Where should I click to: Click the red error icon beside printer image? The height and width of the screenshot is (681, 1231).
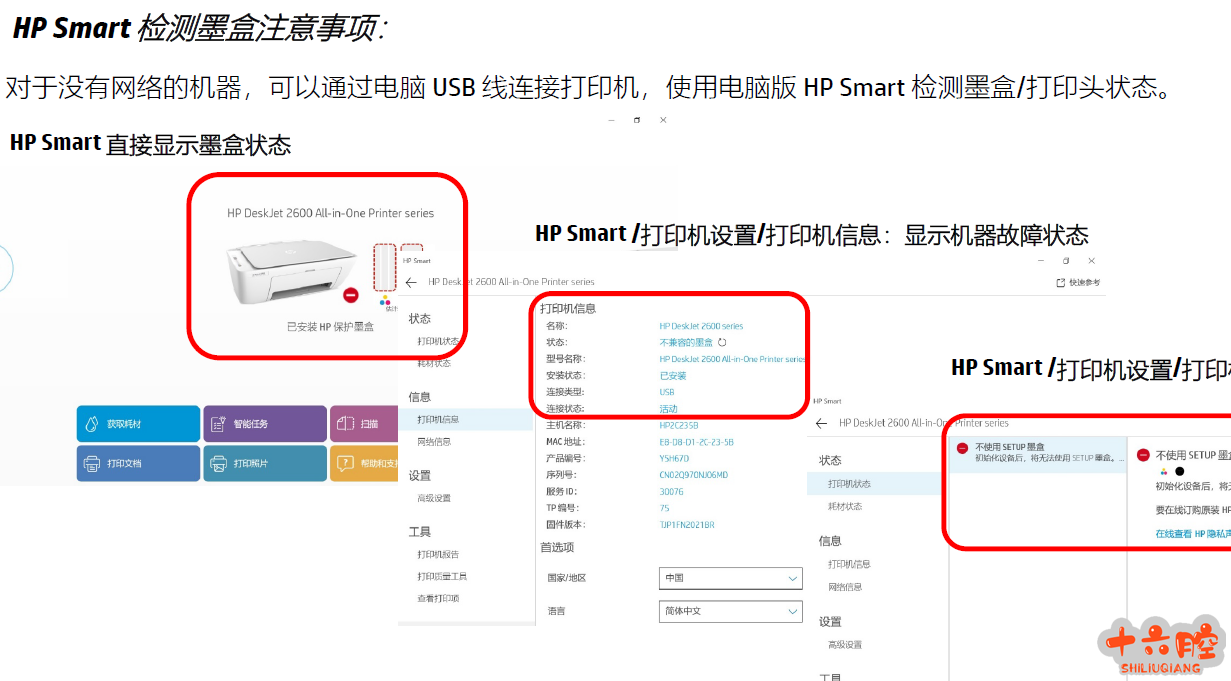pos(350,295)
